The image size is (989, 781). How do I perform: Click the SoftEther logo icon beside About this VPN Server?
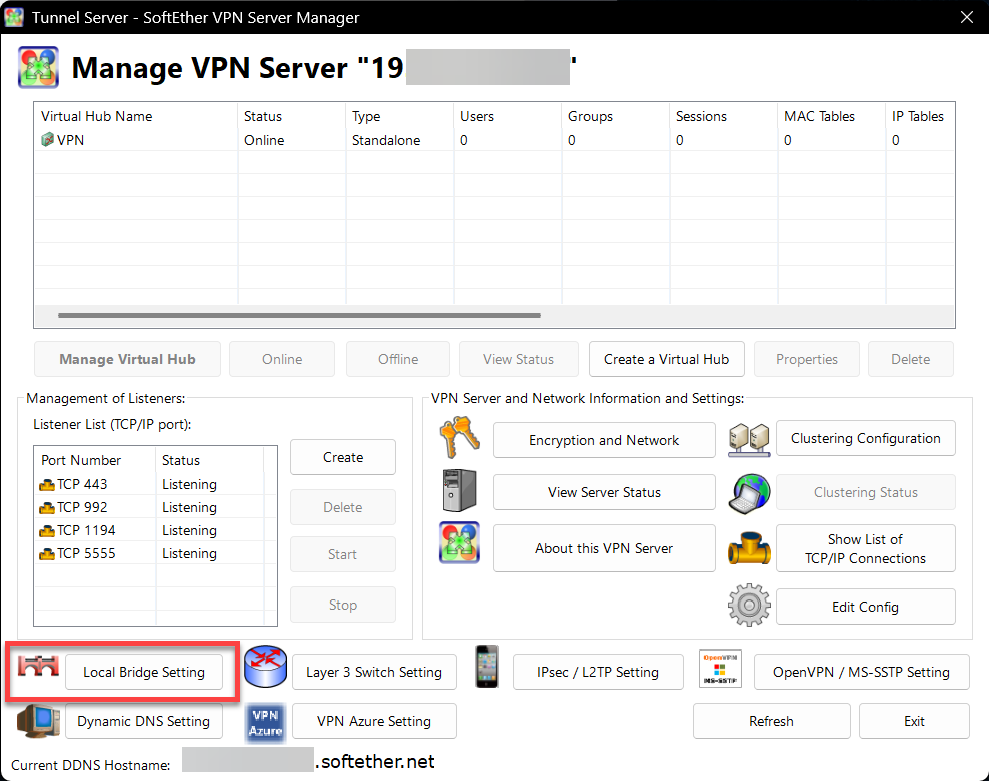point(459,543)
